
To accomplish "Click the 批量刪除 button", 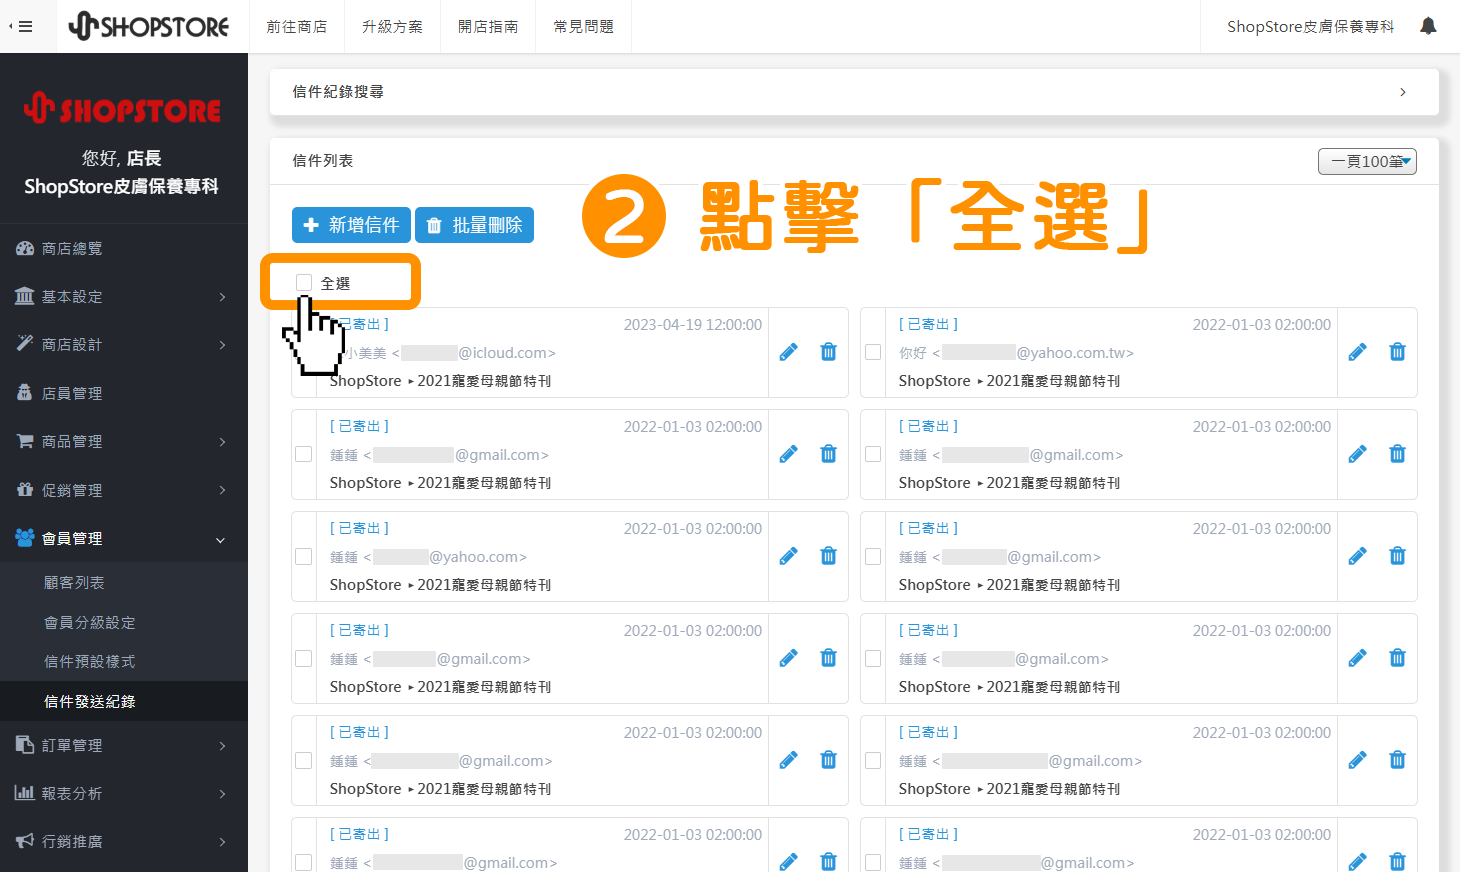I will click(x=474, y=225).
